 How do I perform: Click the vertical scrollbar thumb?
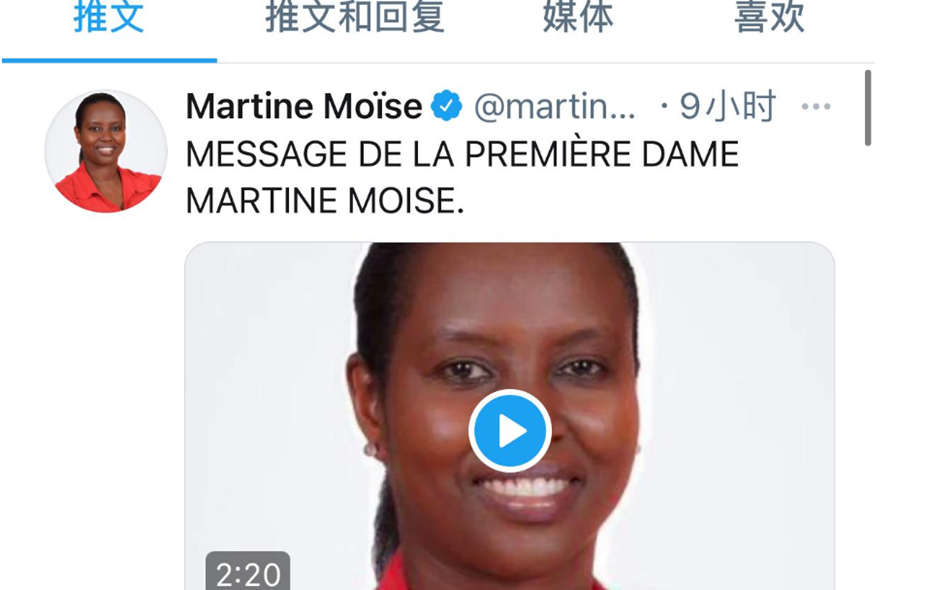pyautogui.click(x=868, y=108)
